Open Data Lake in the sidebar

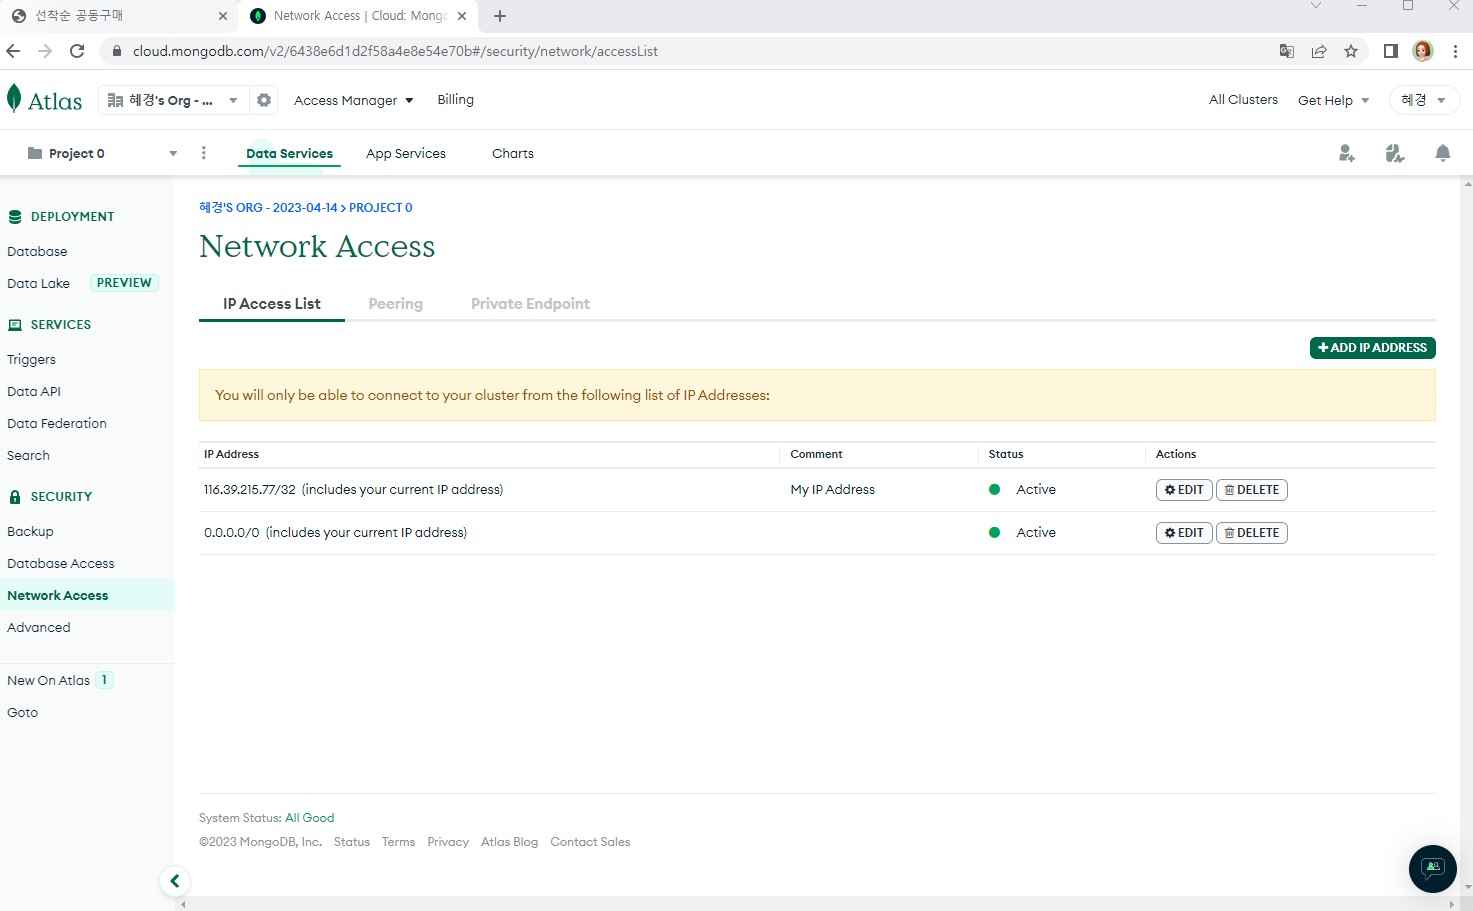click(38, 283)
